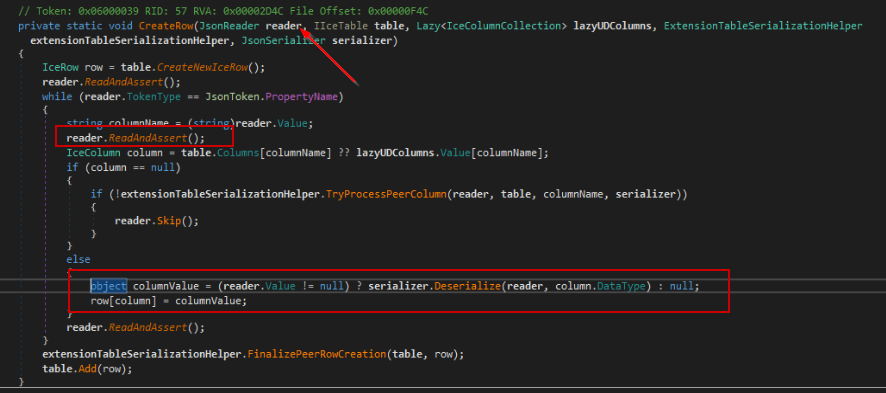Click the CreateRow method name
This screenshot has height=393, width=886.
pos(166,25)
